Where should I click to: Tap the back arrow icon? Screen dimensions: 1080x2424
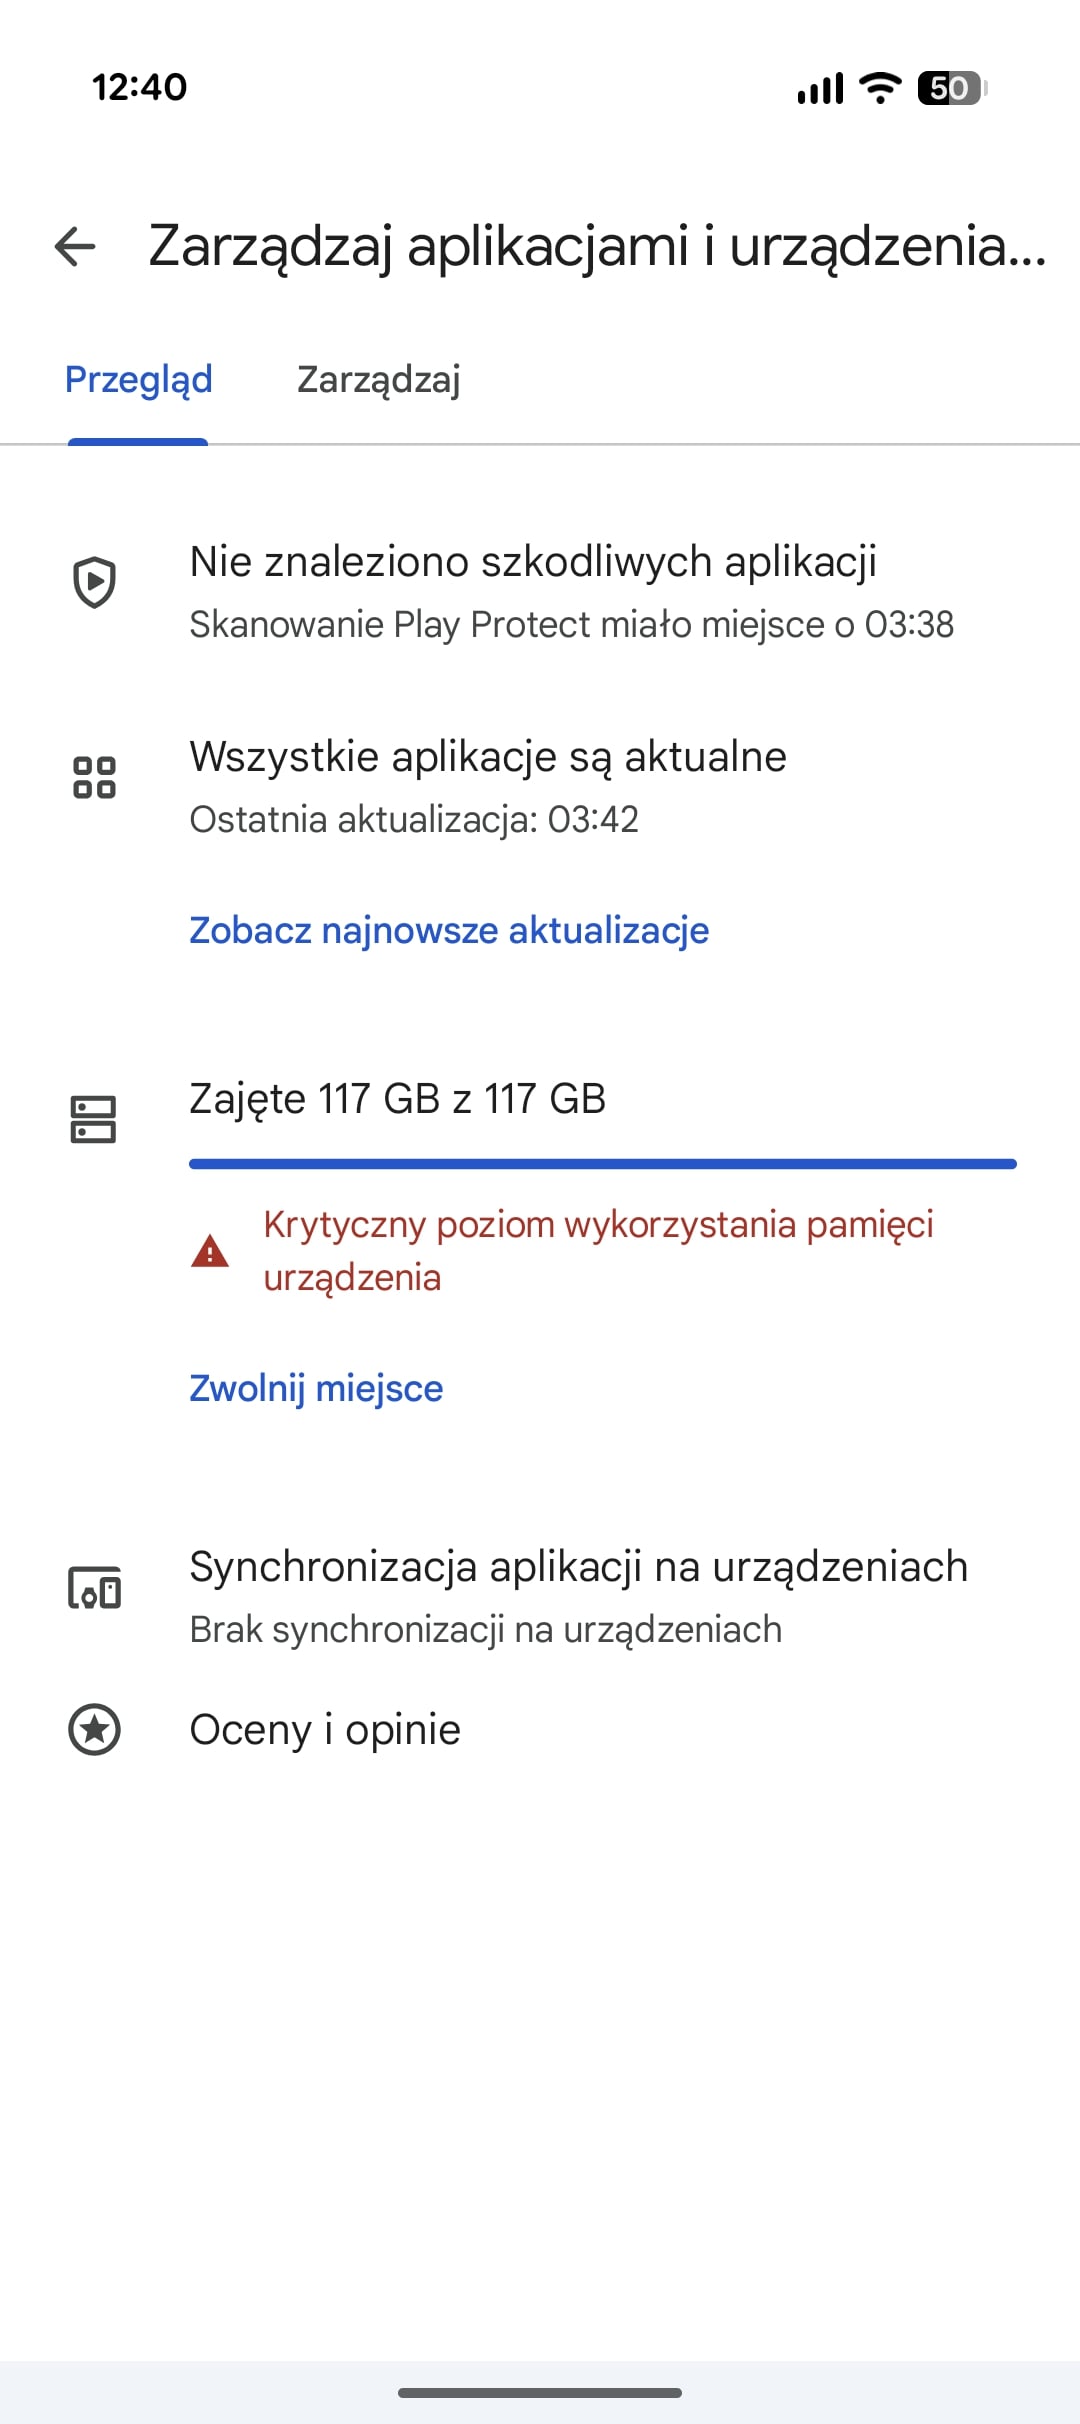(x=75, y=246)
